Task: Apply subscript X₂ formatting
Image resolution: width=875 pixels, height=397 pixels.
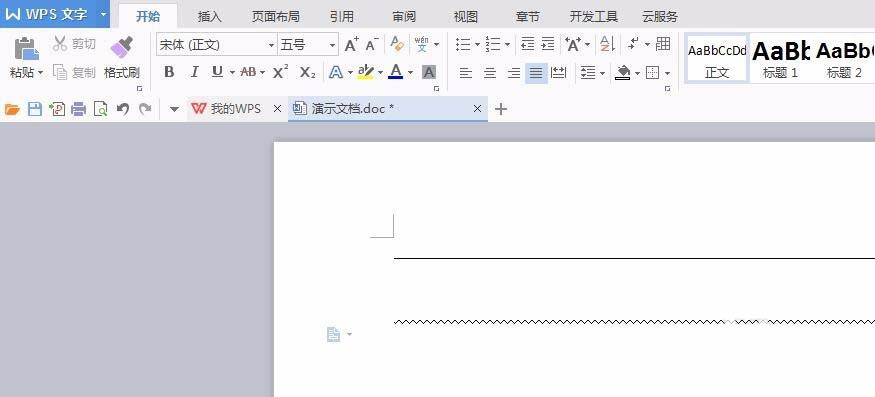Action: tap(307, 72)
